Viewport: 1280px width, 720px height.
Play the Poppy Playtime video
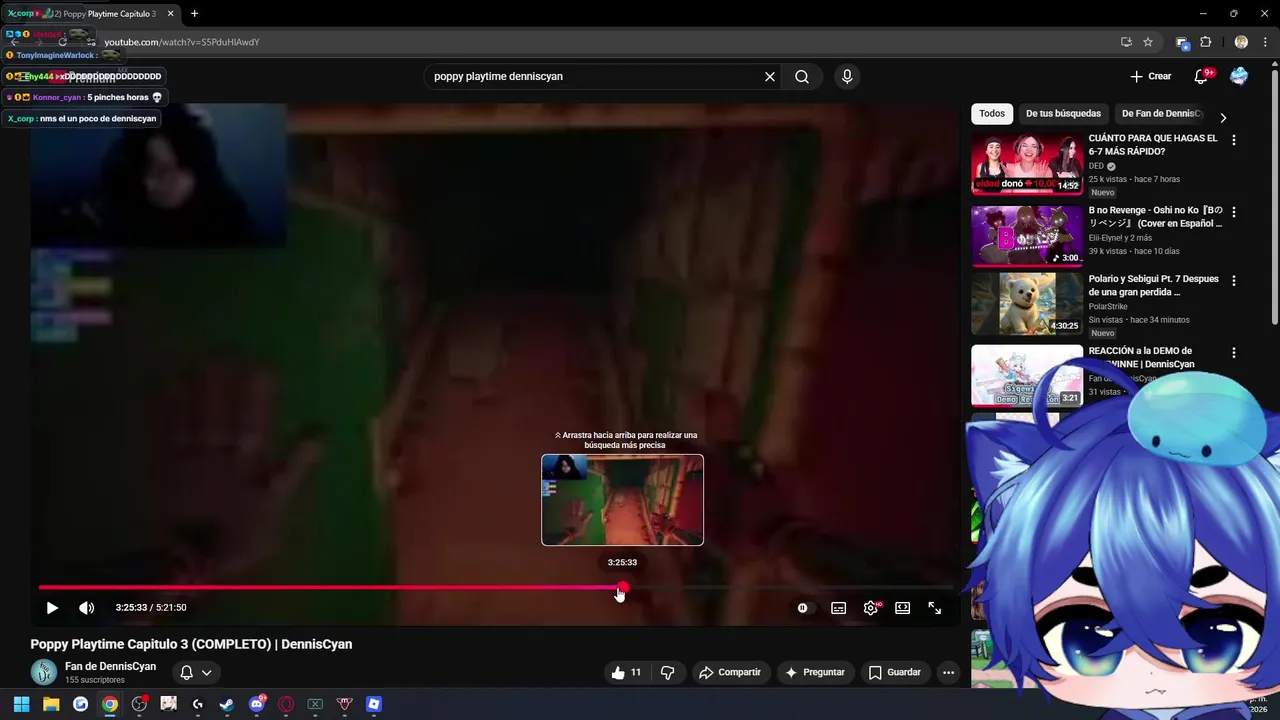pyautogui.click(x=52, y=608)
